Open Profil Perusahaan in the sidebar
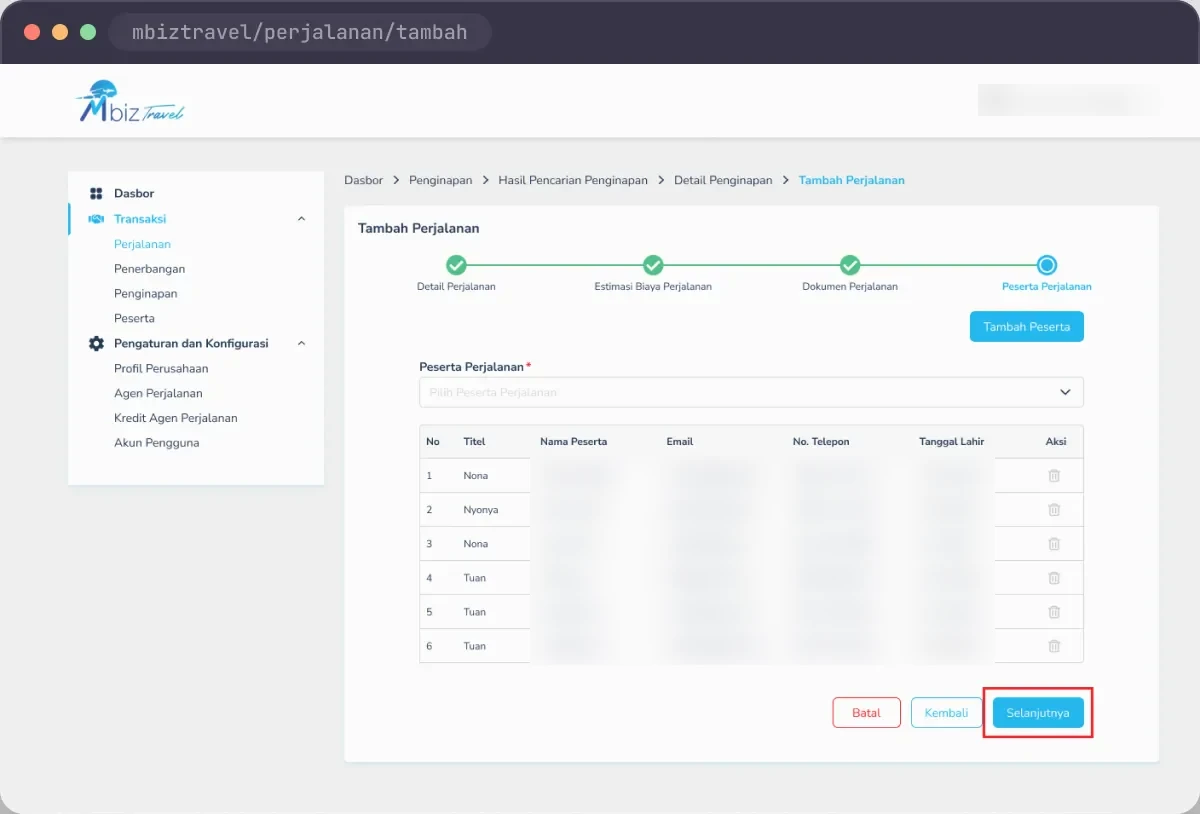 point(161,368)
